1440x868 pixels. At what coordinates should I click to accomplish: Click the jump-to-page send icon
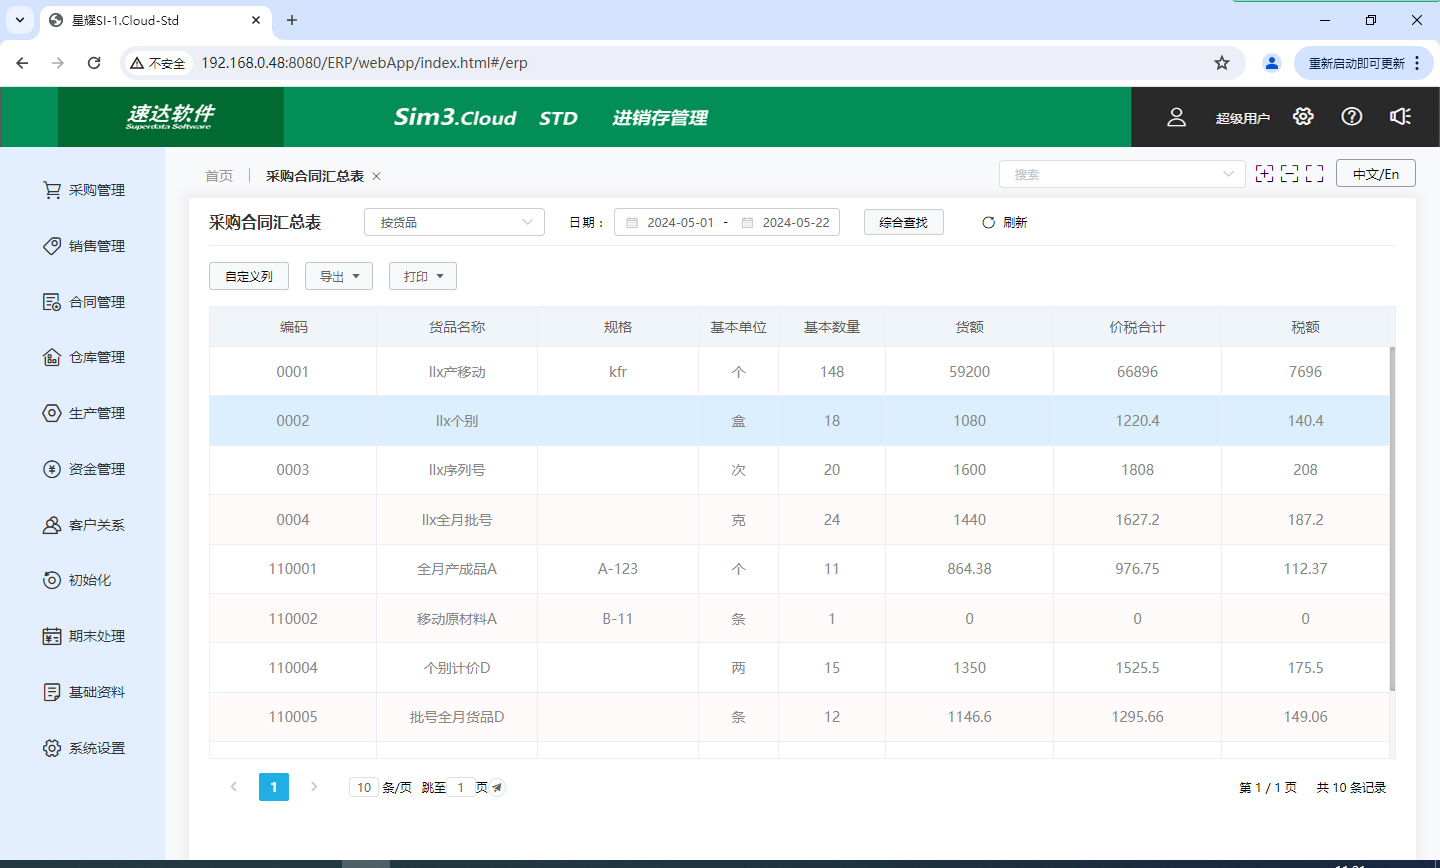pyautogui.click(x=497, y=788)
